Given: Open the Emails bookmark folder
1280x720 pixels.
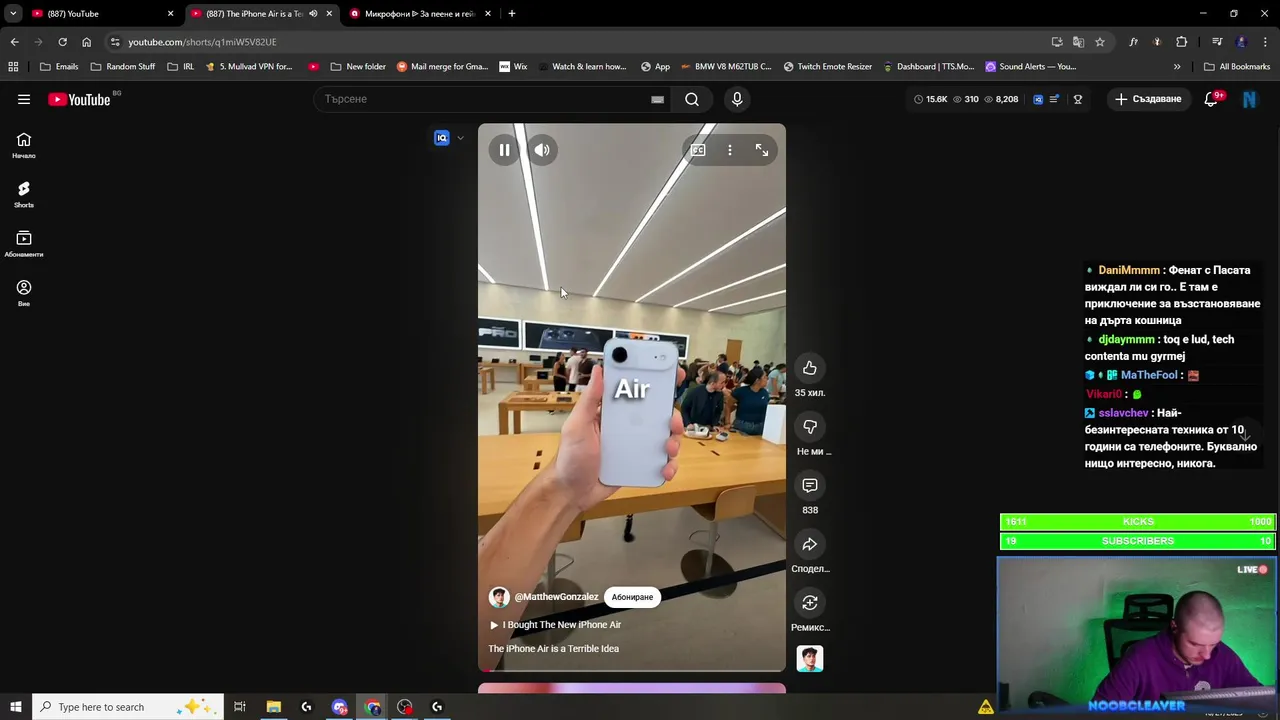Looking at the screenshot, I should coord(59,67).
